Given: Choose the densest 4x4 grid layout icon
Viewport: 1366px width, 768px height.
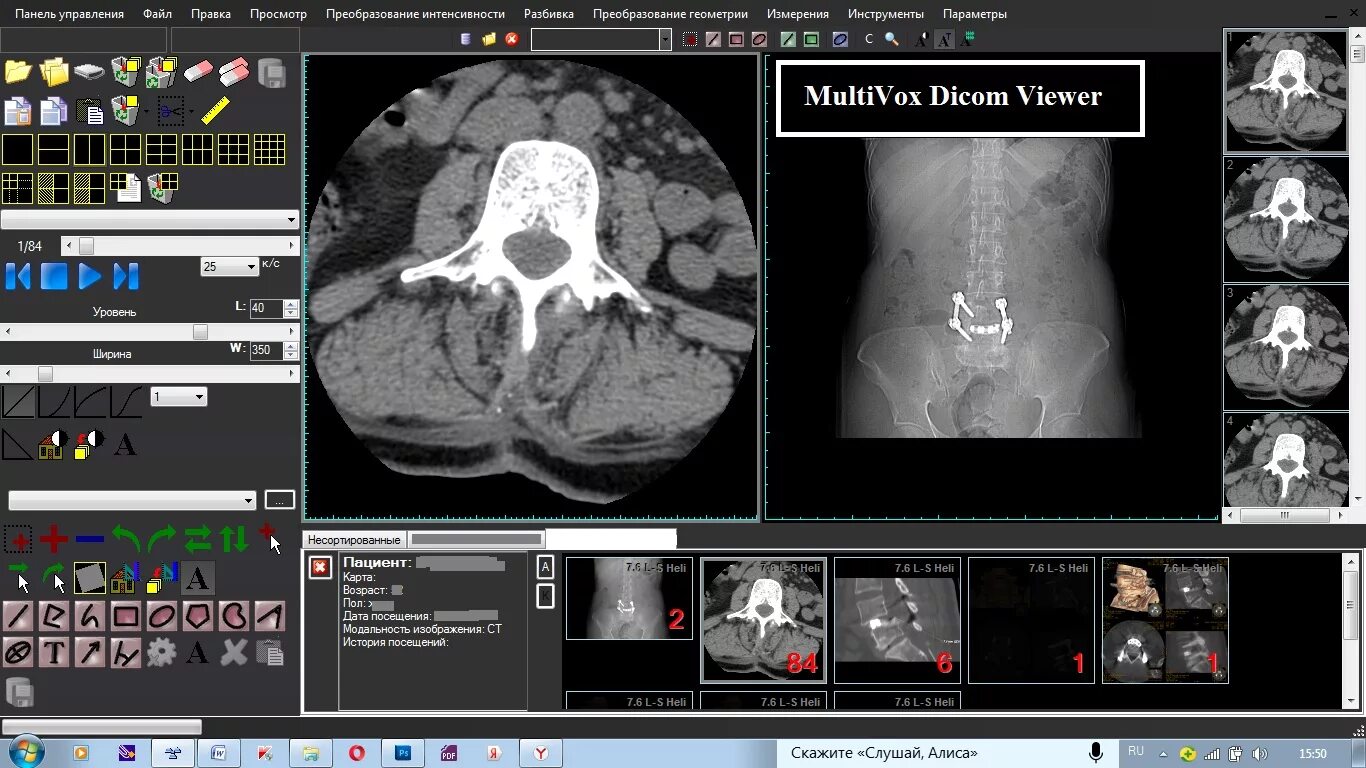Looking at the screenshot, I should click(270, 150).
